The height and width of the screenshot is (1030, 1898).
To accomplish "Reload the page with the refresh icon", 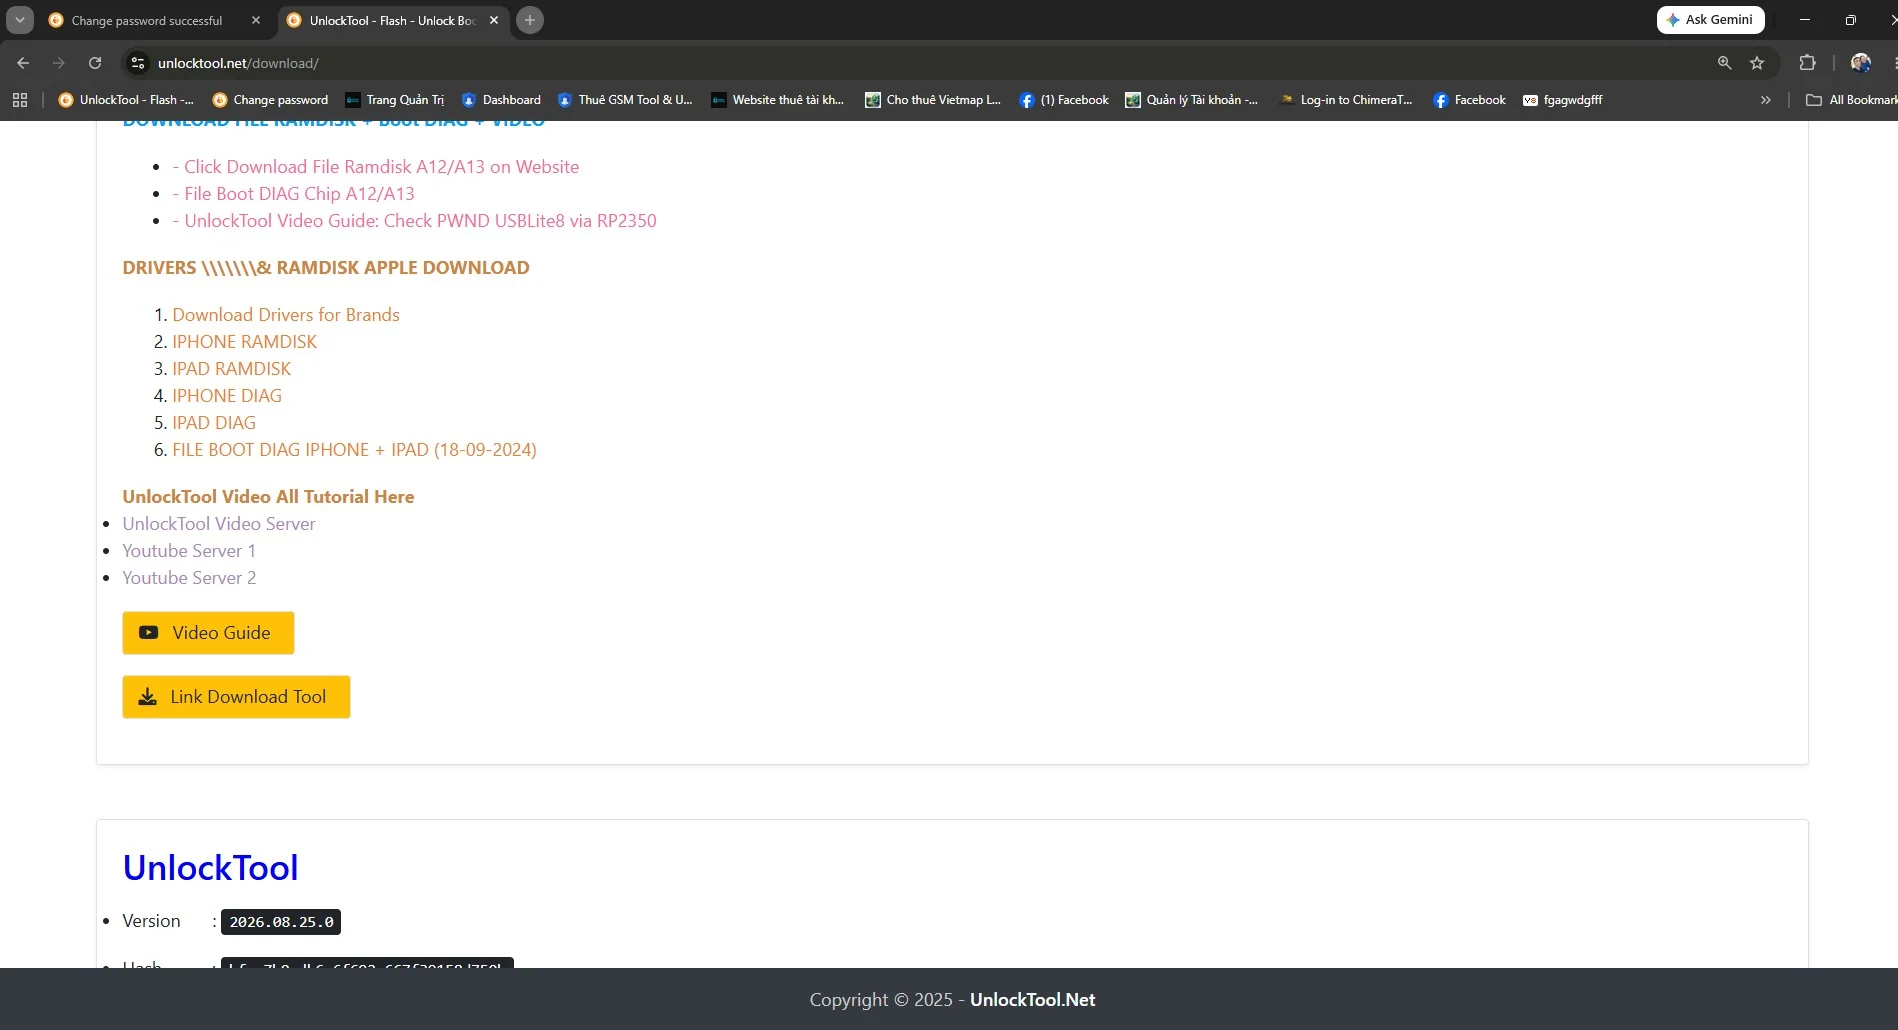I will [x=95, y=63].
